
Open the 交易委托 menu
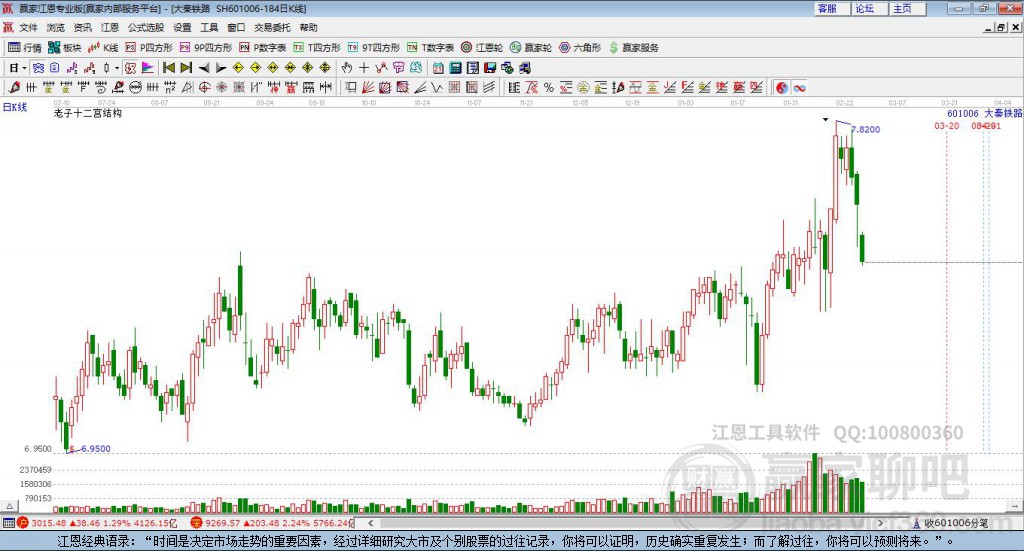(x=272, y=27)
